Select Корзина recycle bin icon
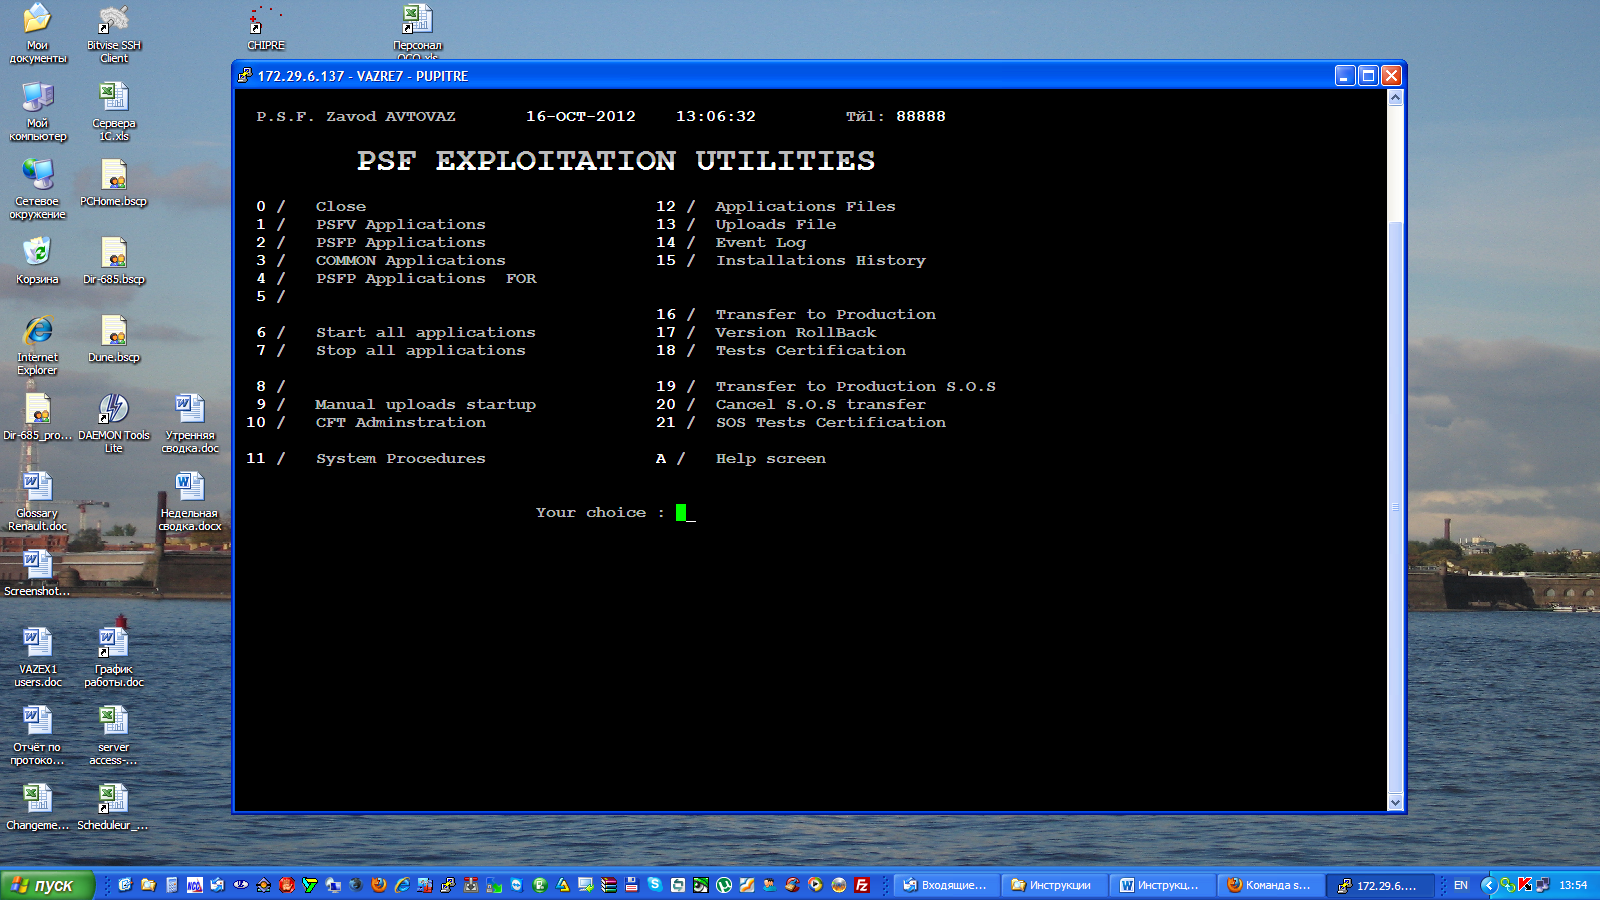Image resolution: width=1600 pixels, height=900 pixels. click(x=37, y=260)
